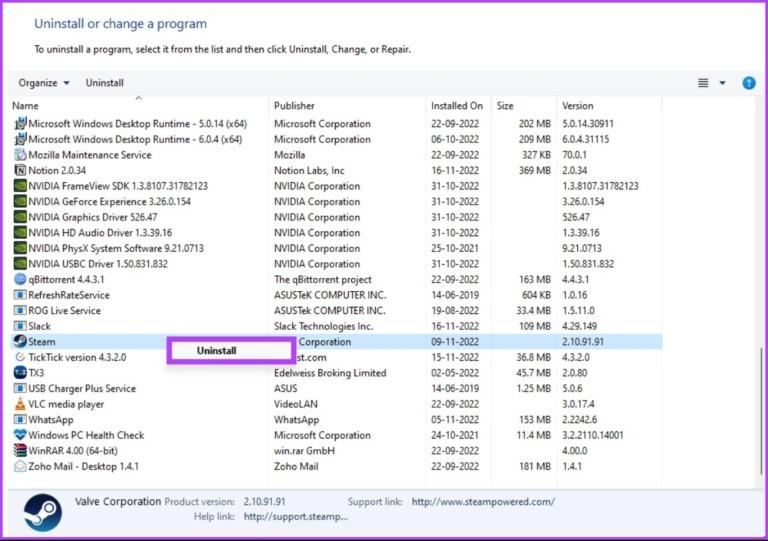This screenshot has width=768, height=541.
Task: Select RefreshRateService name
Action: point(69,295)
